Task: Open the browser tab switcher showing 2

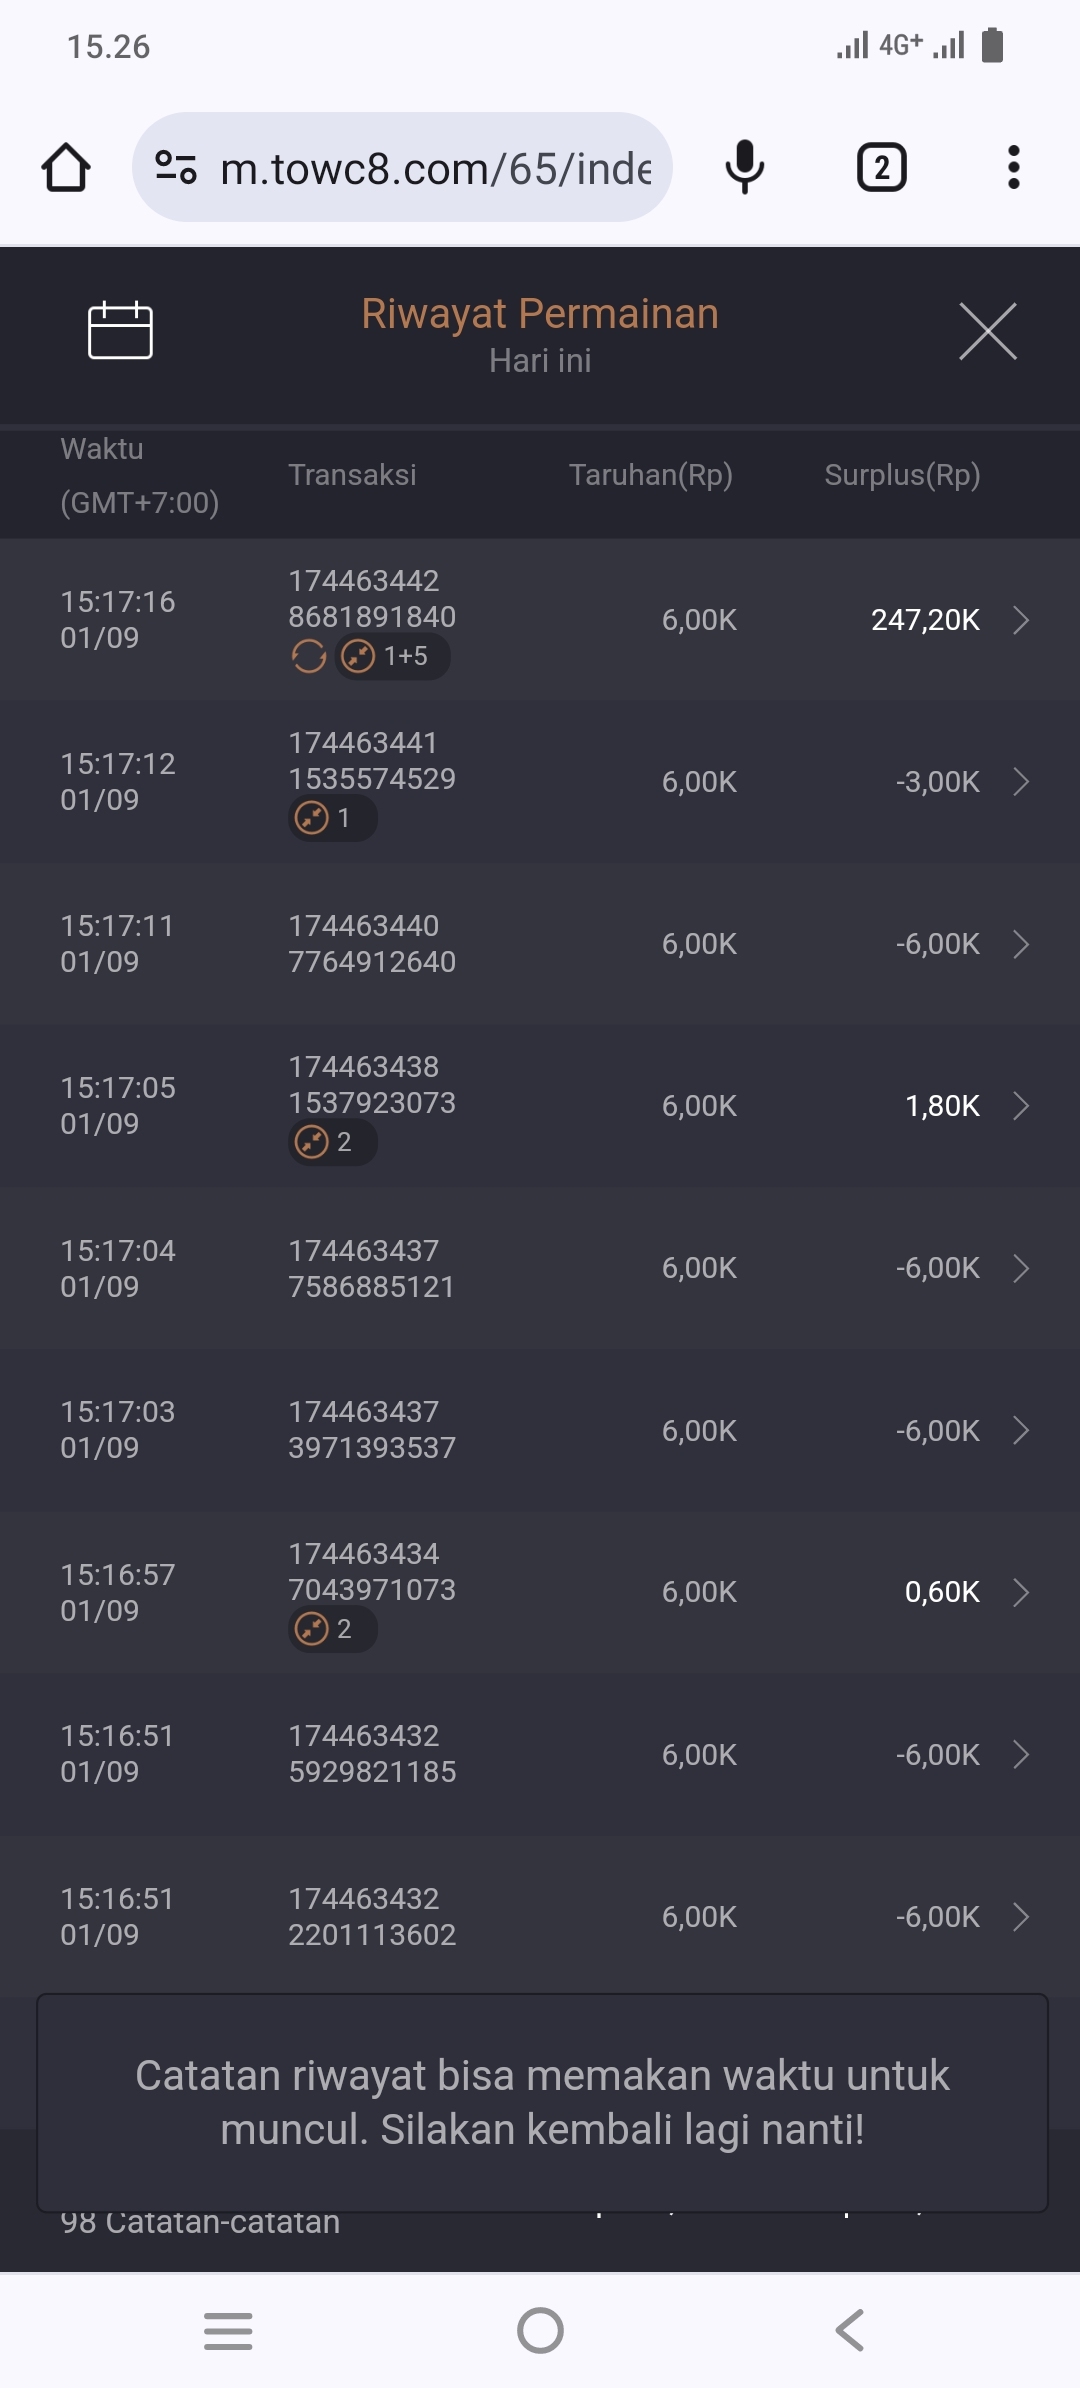Action: click(x=881, y=167)
